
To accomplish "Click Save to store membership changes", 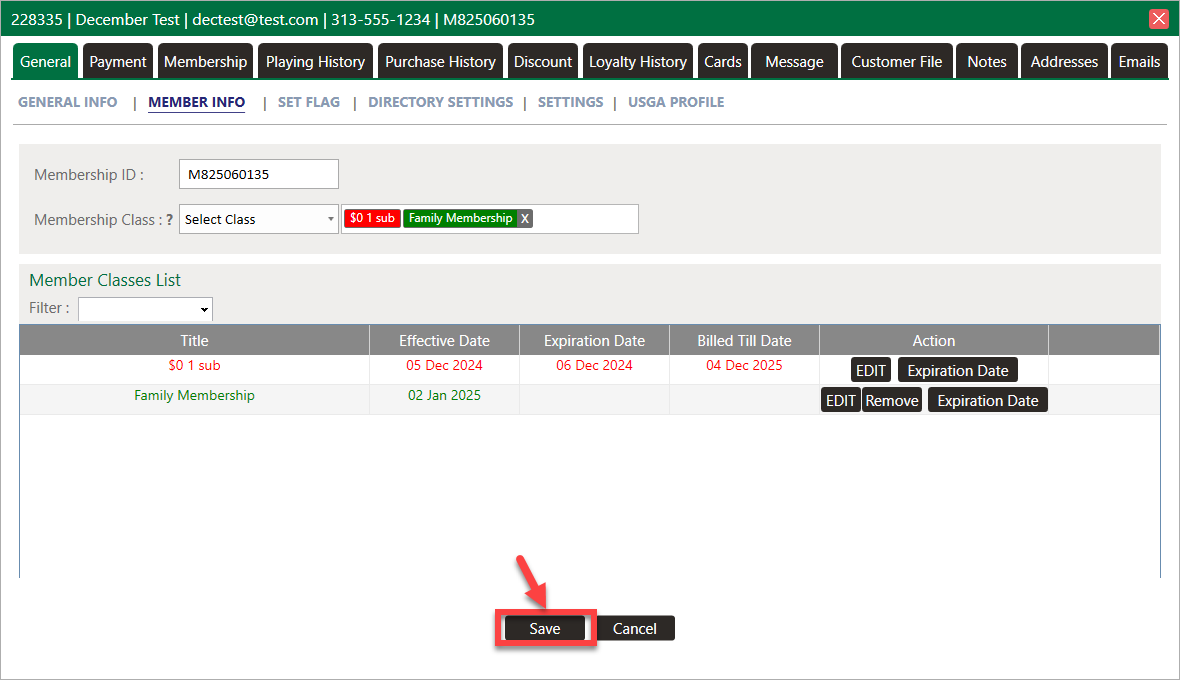I will (545, 629).
